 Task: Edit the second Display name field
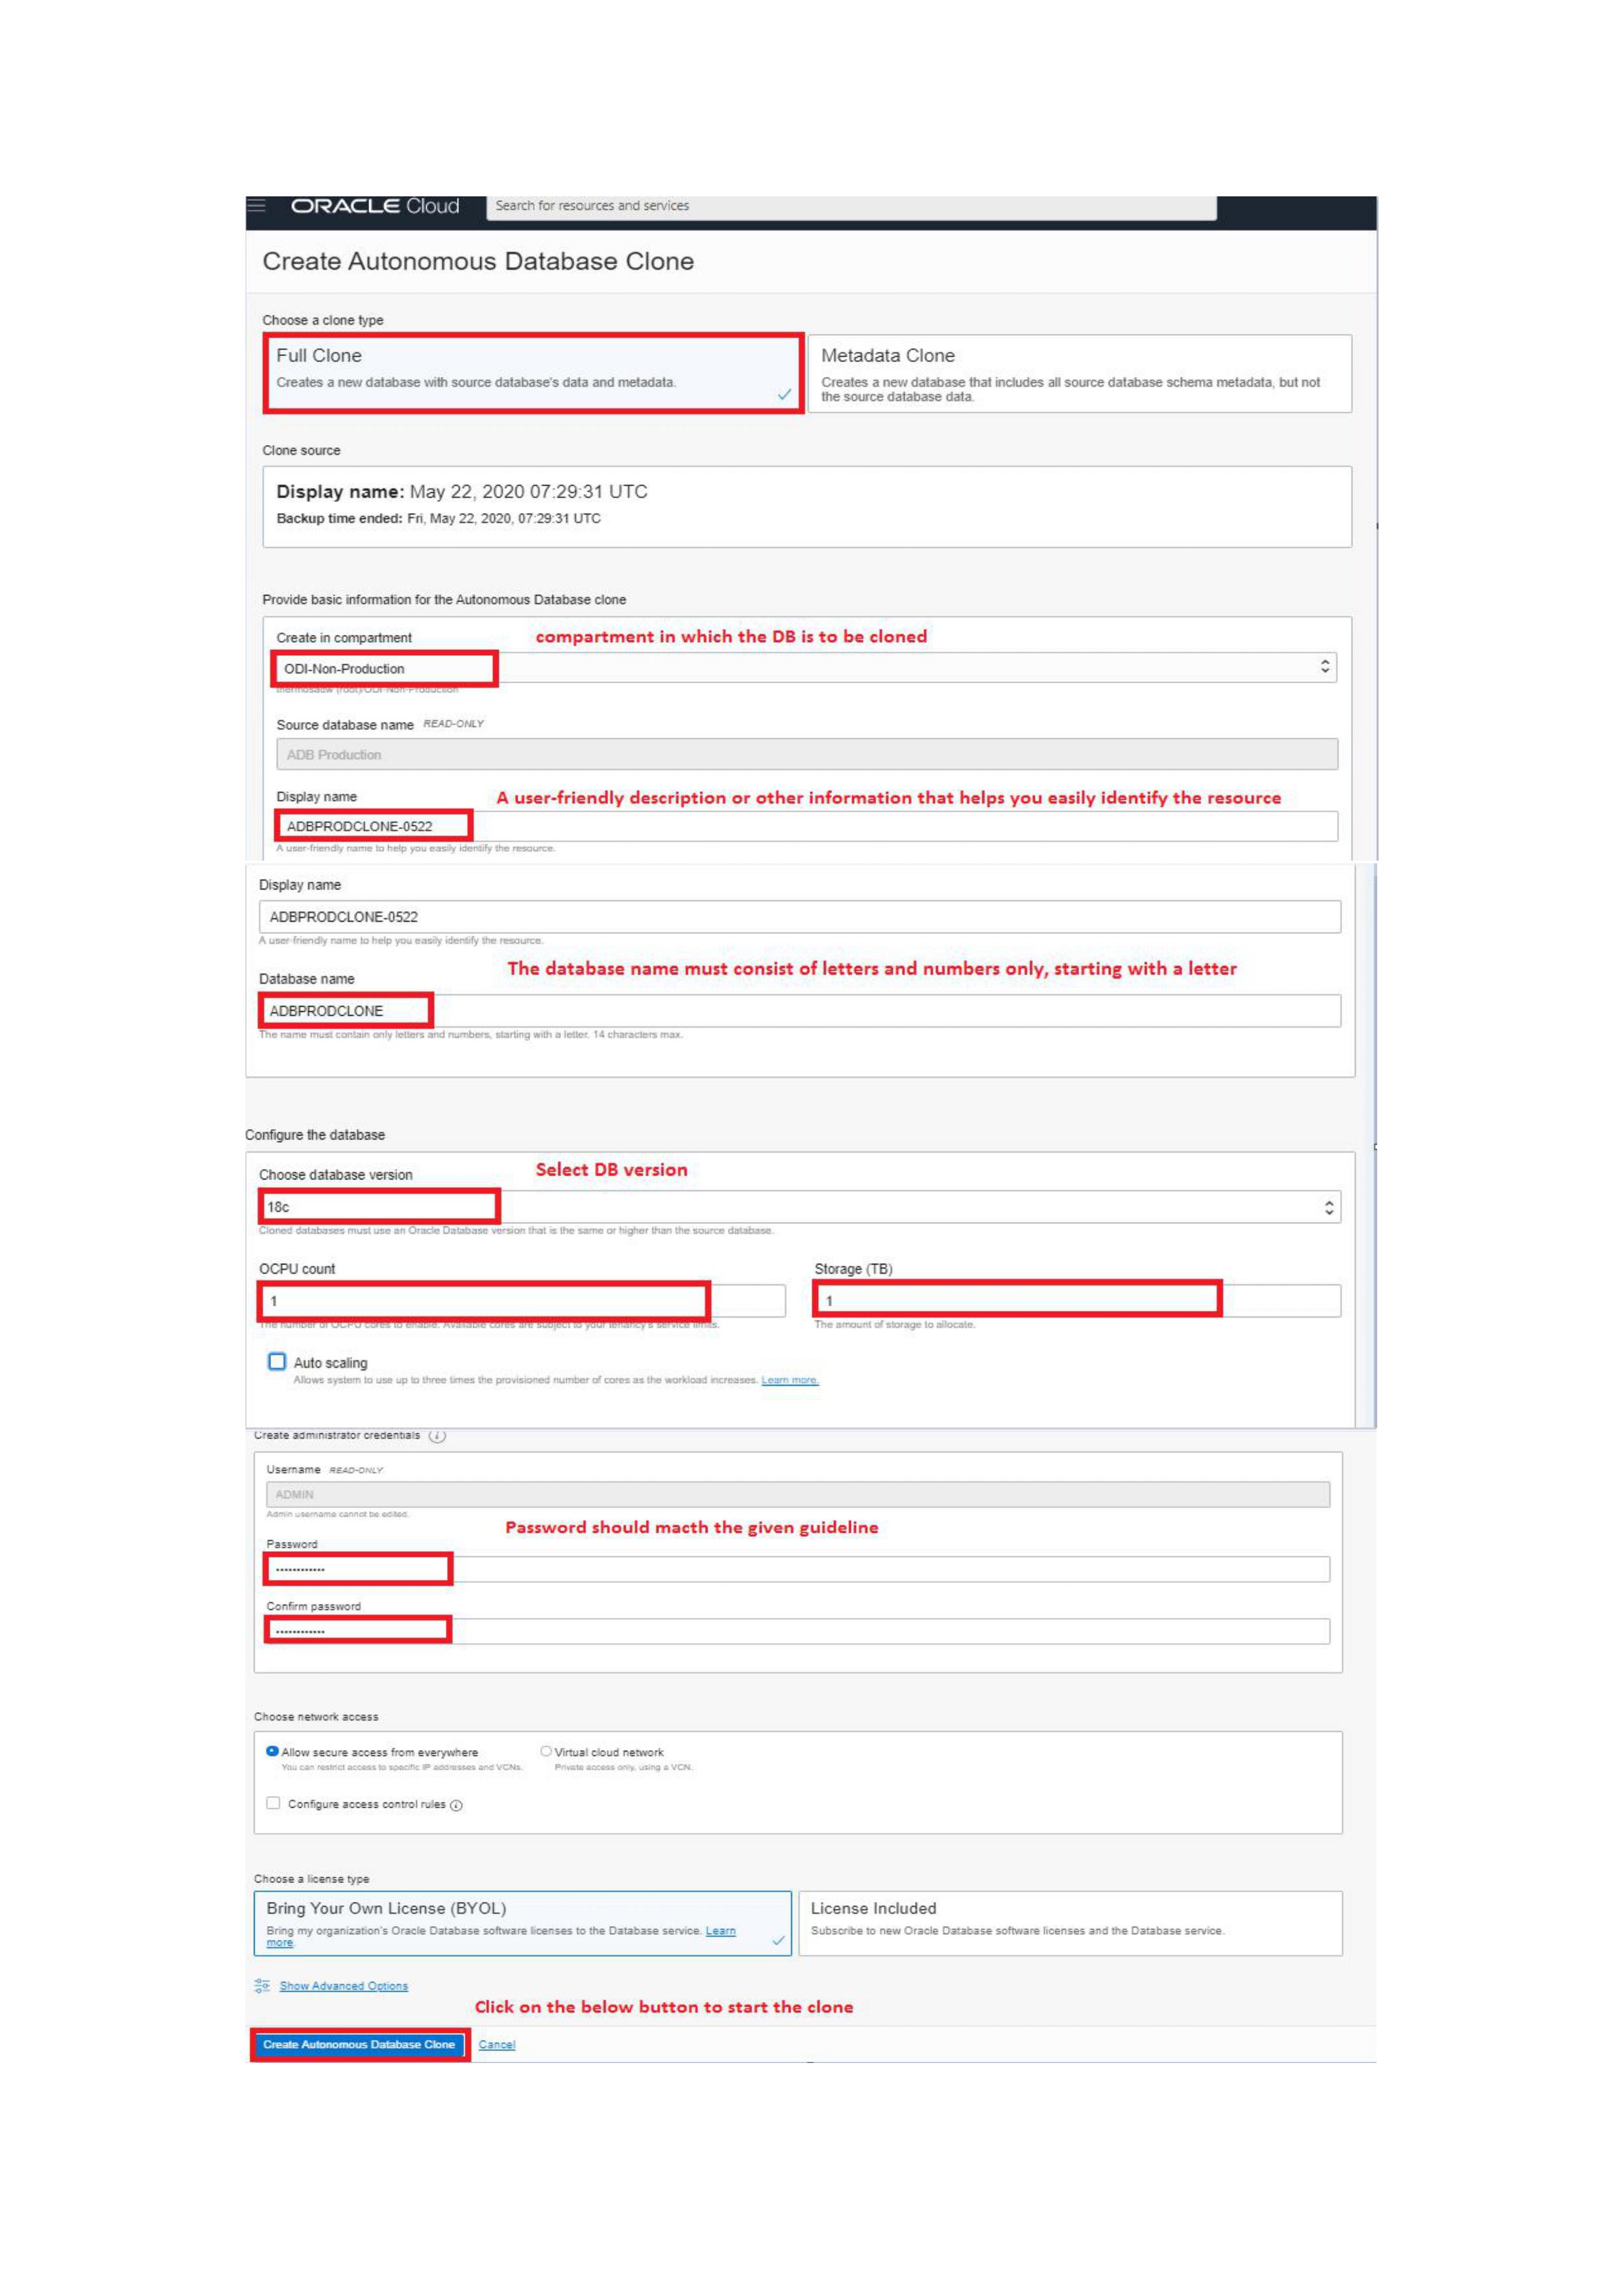[800, 917]
